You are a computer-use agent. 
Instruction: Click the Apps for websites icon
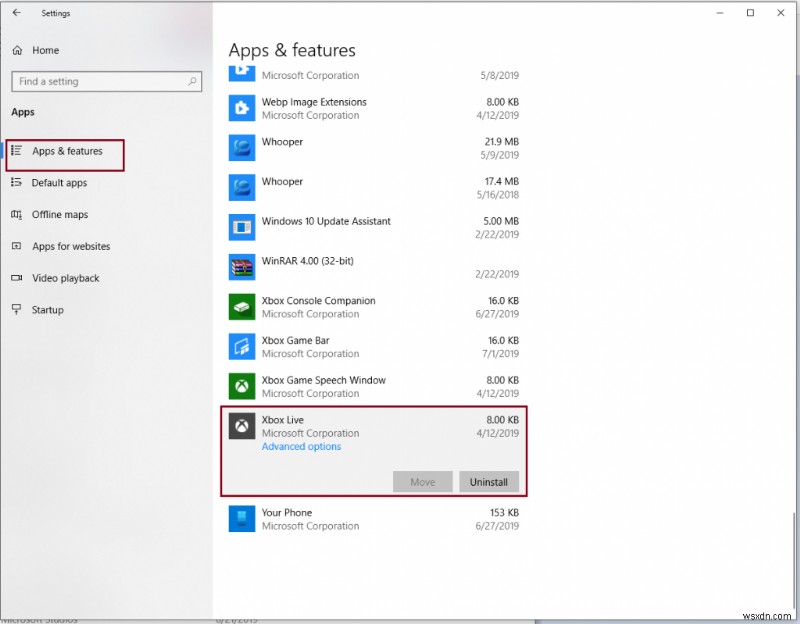click(x=16, y=246)
